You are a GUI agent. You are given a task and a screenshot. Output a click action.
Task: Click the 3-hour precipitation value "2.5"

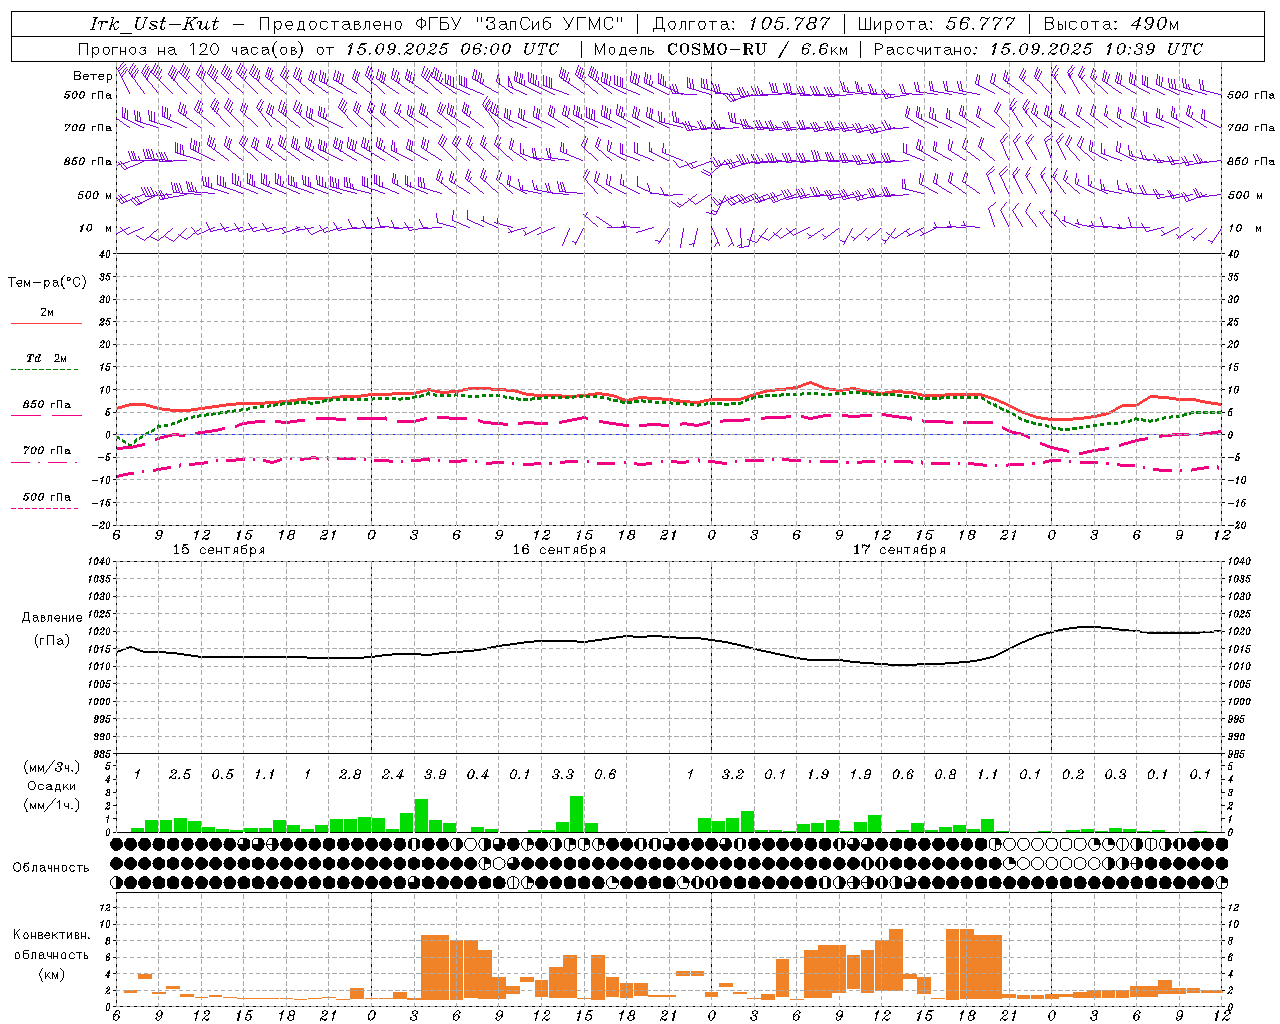(x=180, y=775)
